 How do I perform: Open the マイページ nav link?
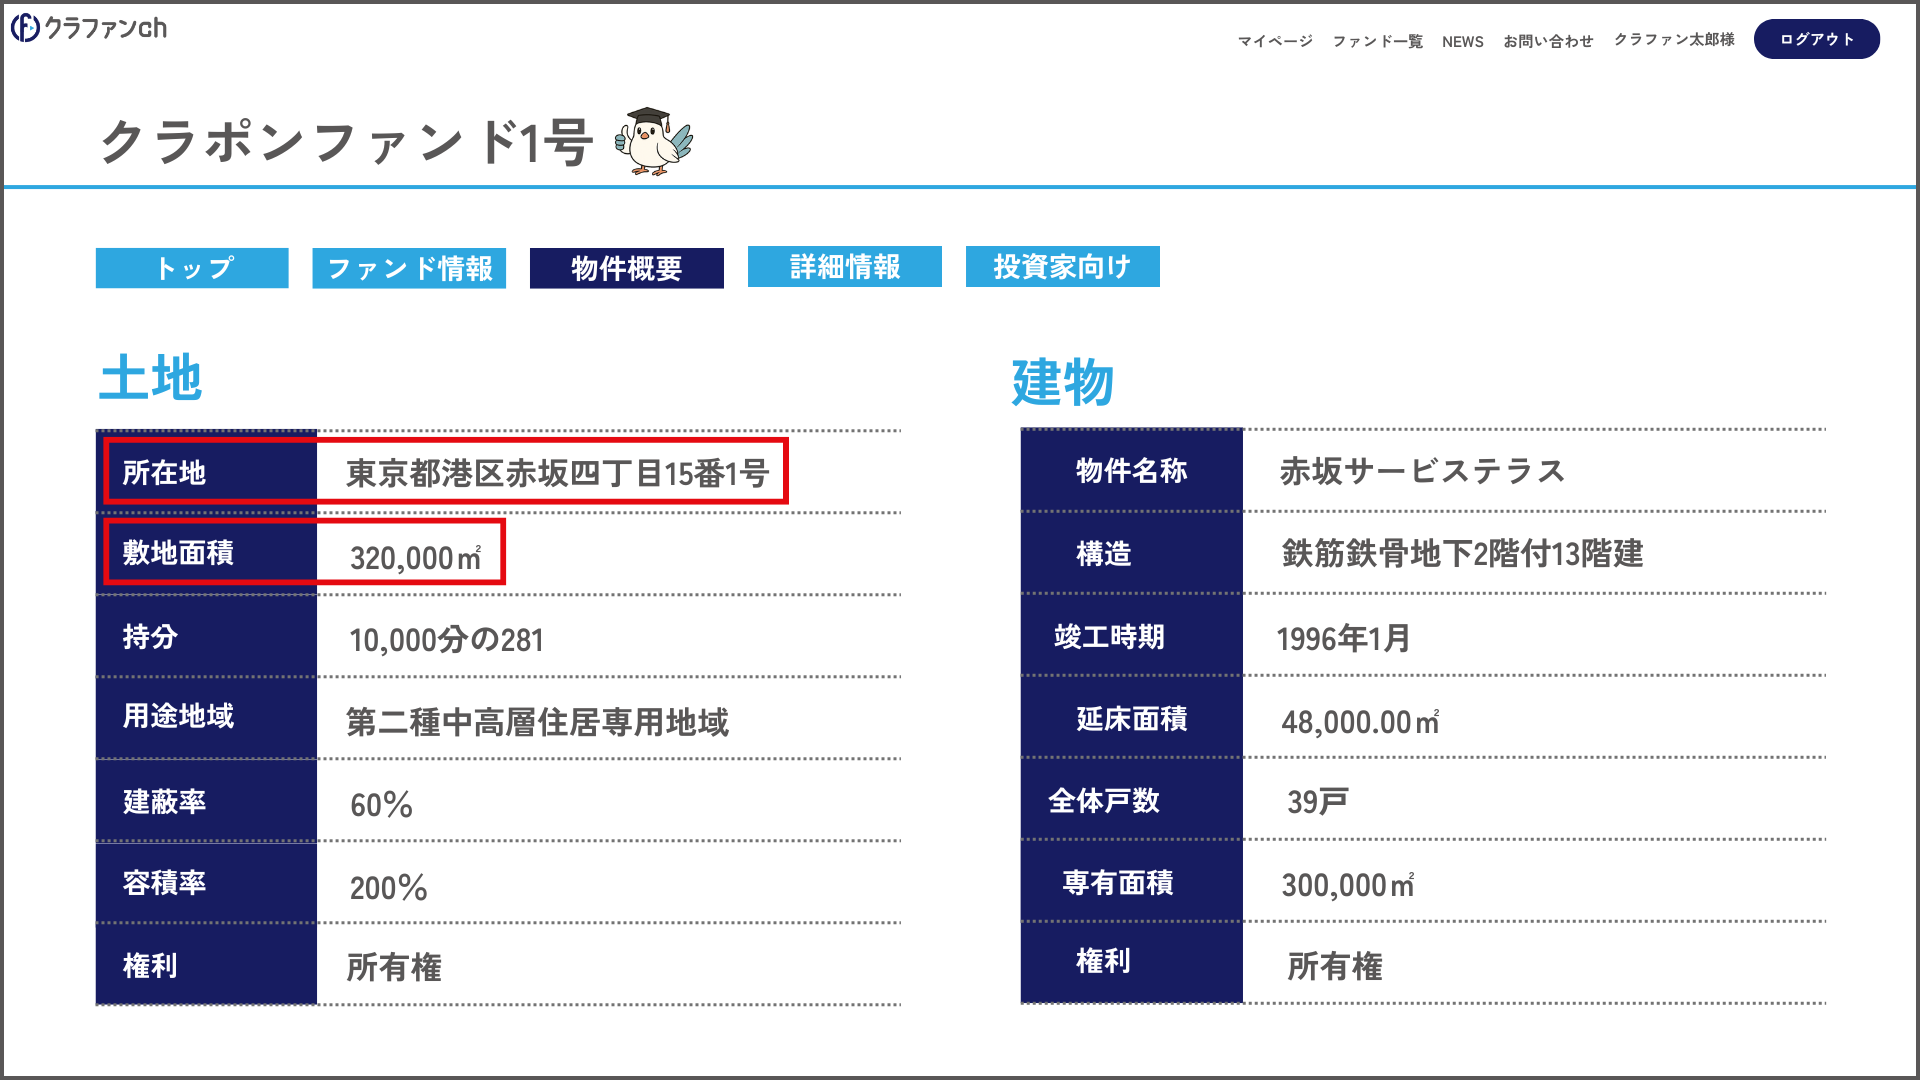point(1275,41)
